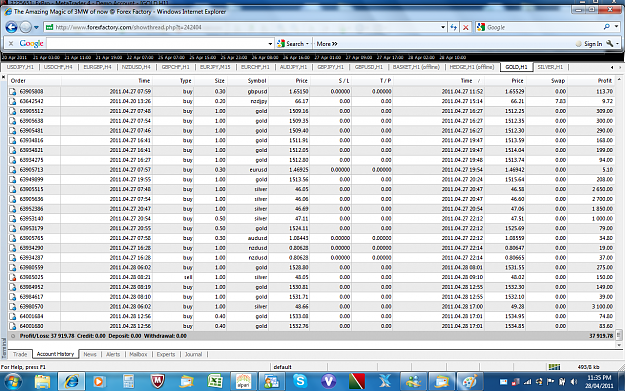This screenshot has height=391, width=625.
Task: Switch to the SILVER,H1 chart tab
Action: [550, 67]
